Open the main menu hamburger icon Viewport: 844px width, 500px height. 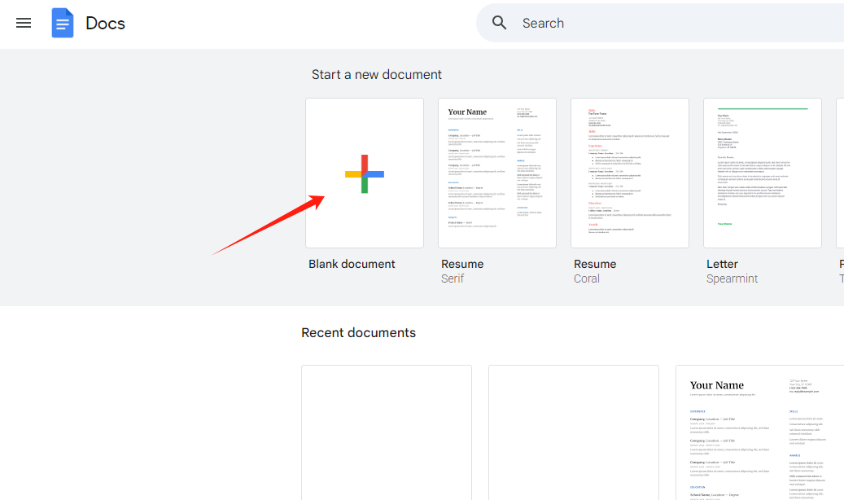pos(24,23)
